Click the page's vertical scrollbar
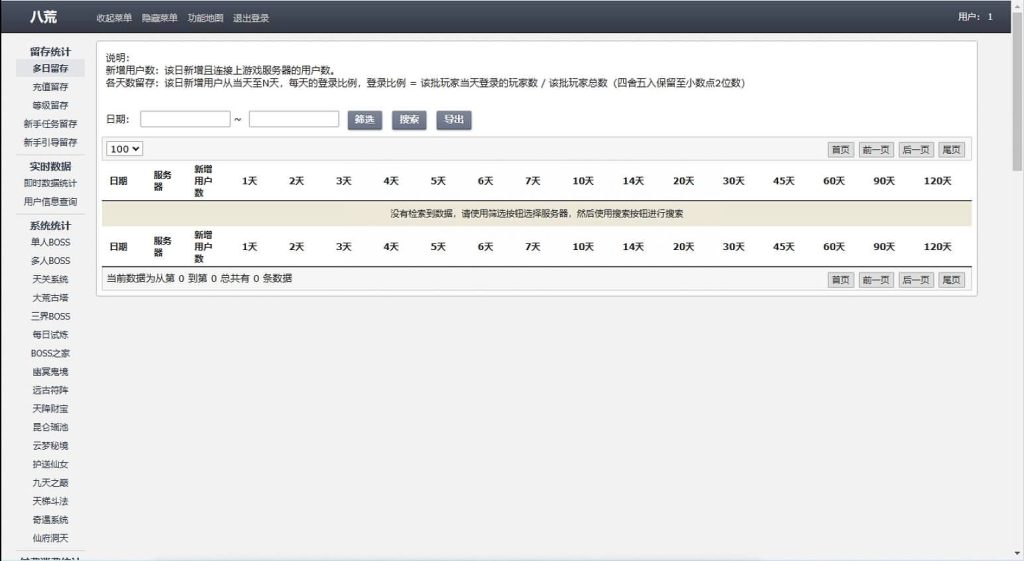Viewport: 1024px width, 561px height. (1017, 100)
